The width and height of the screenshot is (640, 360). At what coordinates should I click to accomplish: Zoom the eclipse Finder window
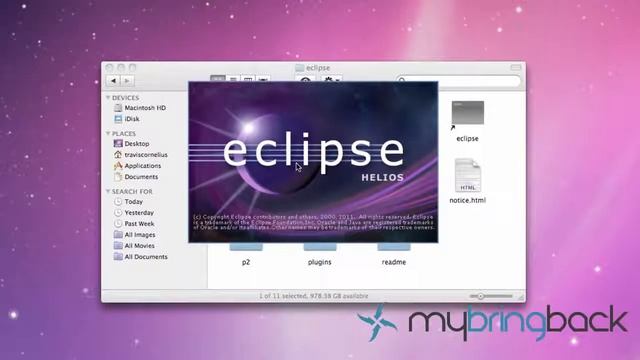tap(132, 67)
